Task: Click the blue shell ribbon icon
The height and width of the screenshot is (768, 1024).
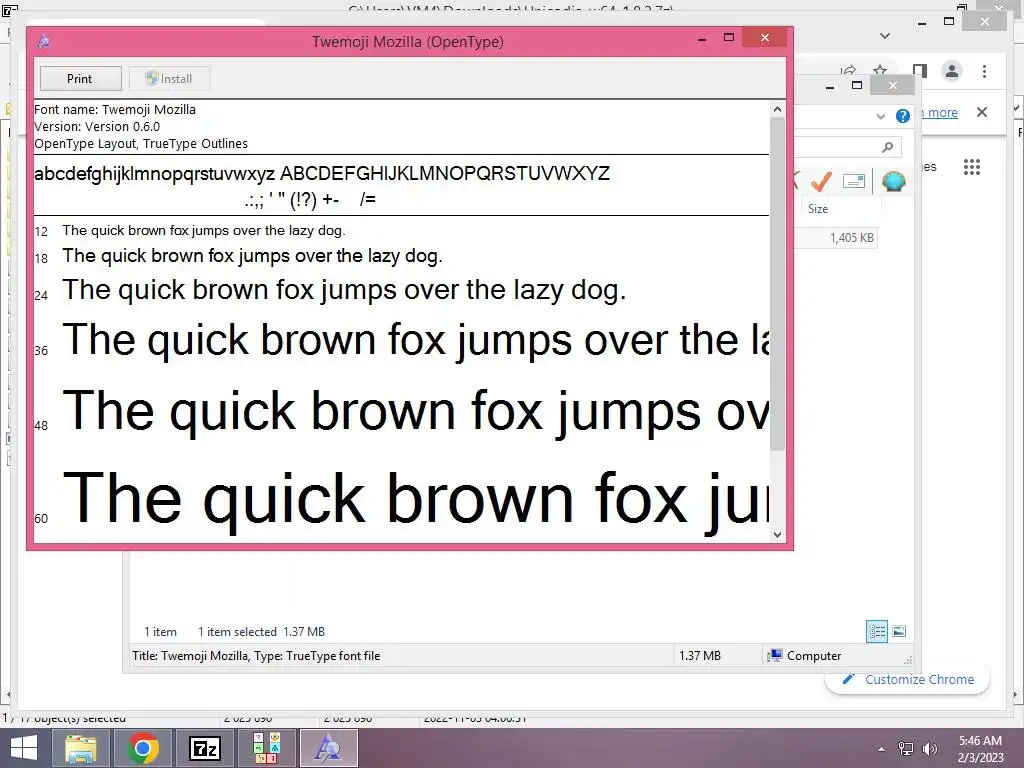Action: 893,181
